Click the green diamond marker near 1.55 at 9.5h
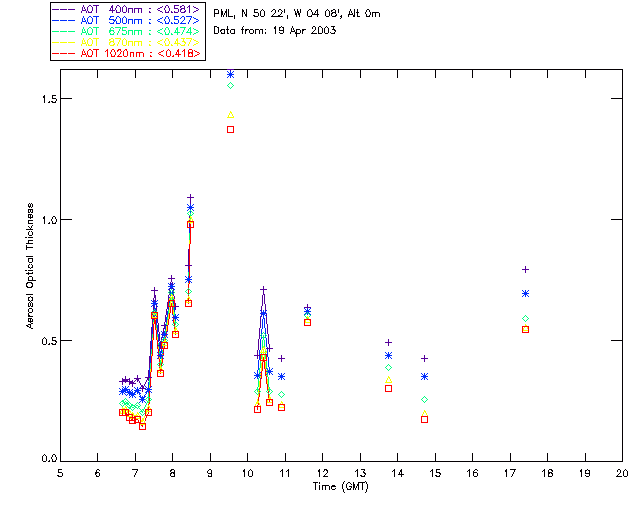640x512 pixels. coord(231,86)
